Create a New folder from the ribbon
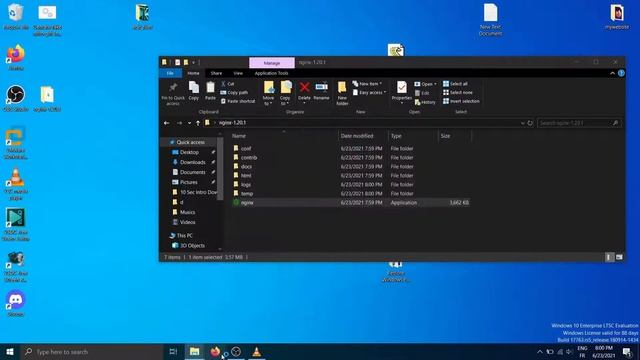The image size is (640, 360). 342,93
